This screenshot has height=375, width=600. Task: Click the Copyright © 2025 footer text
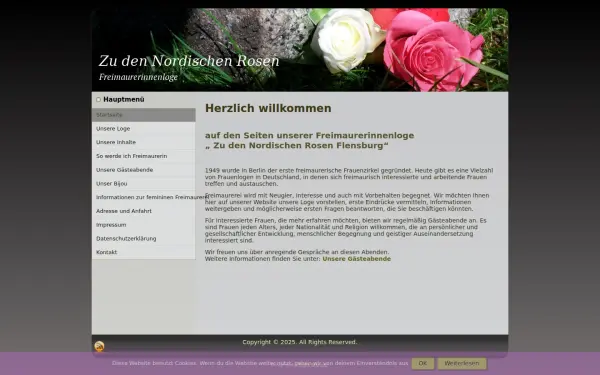coord(300,342)
